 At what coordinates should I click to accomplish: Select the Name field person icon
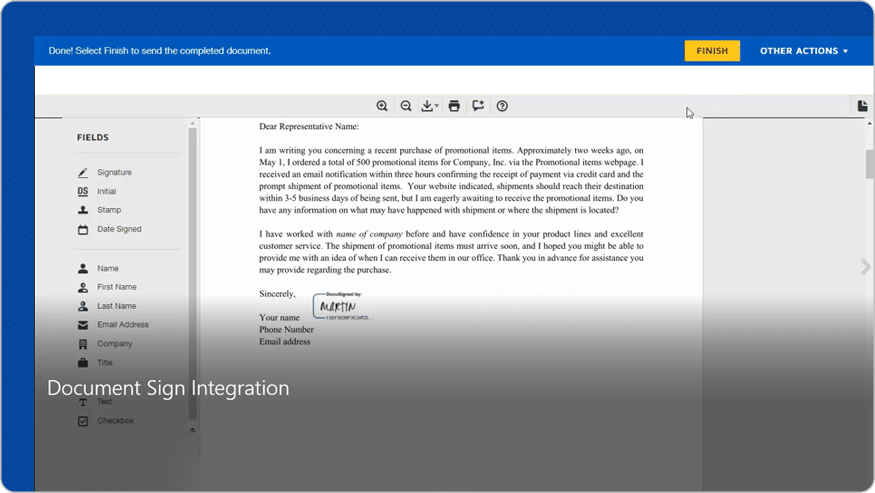83,269
